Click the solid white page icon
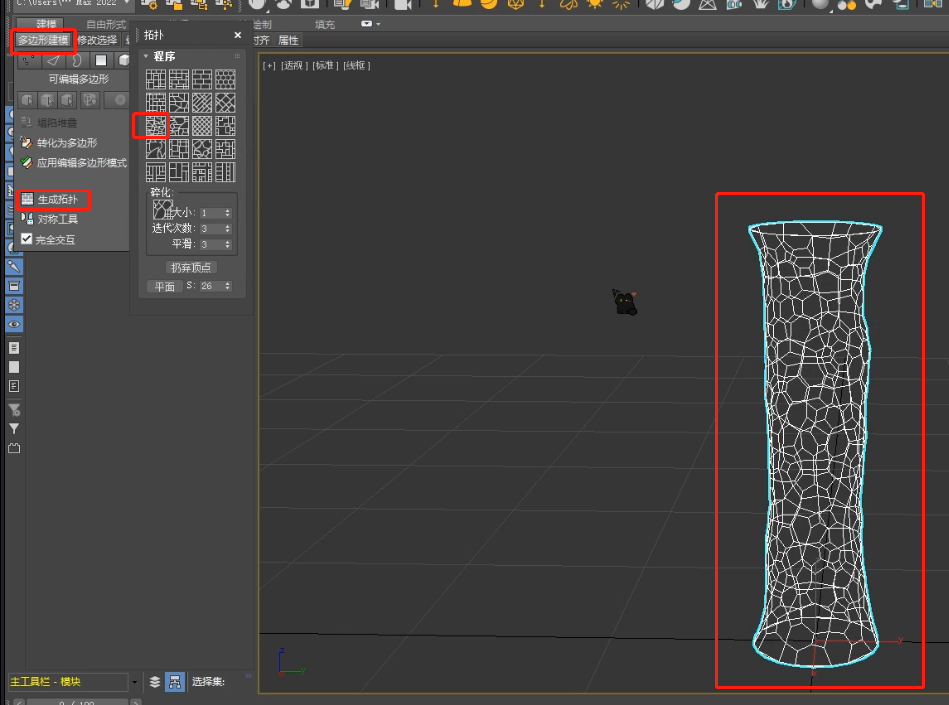949x705 pixels. [14, 367]
